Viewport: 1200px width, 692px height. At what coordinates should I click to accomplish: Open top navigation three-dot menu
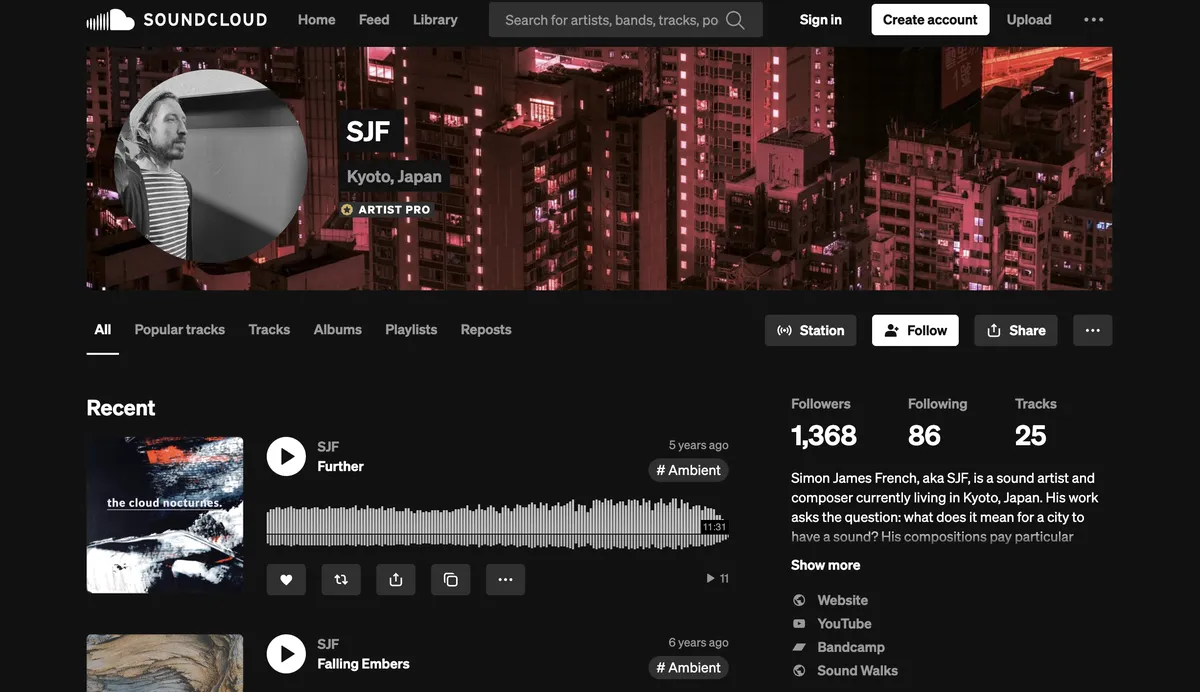tap(1094, 20)
